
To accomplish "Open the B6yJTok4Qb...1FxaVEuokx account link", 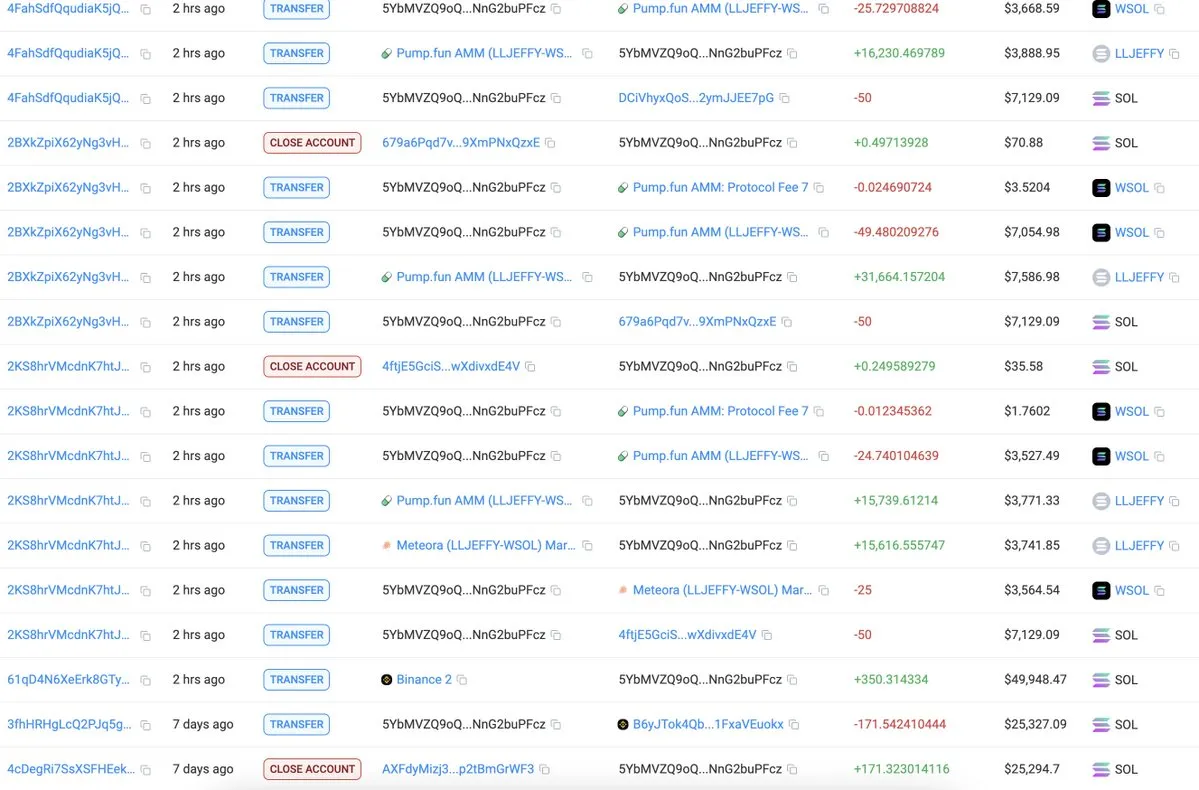I will point(708,723).
